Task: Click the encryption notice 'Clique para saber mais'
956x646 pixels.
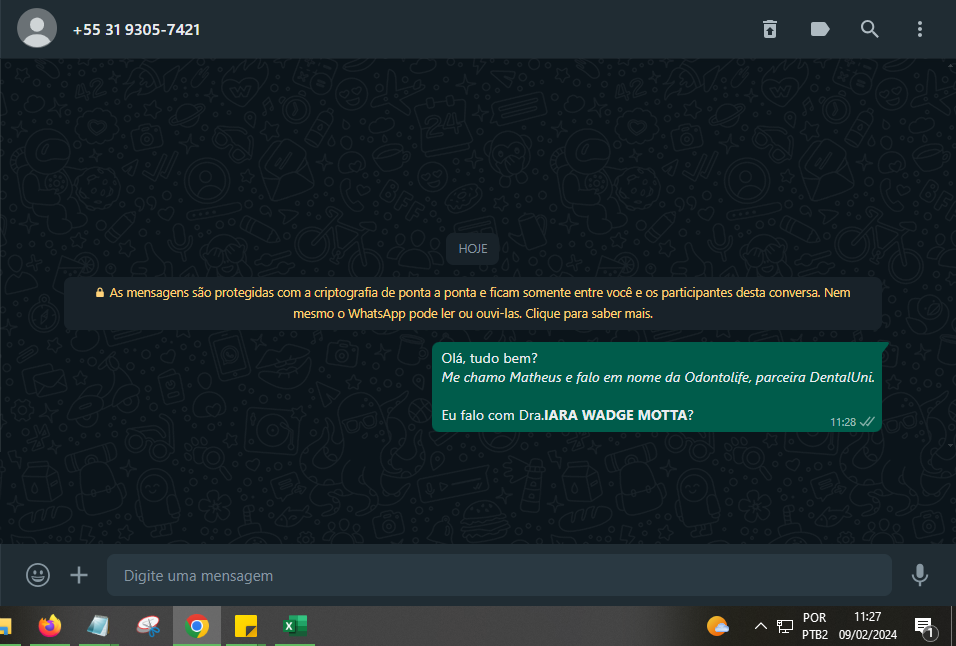Action: [589, 314]
